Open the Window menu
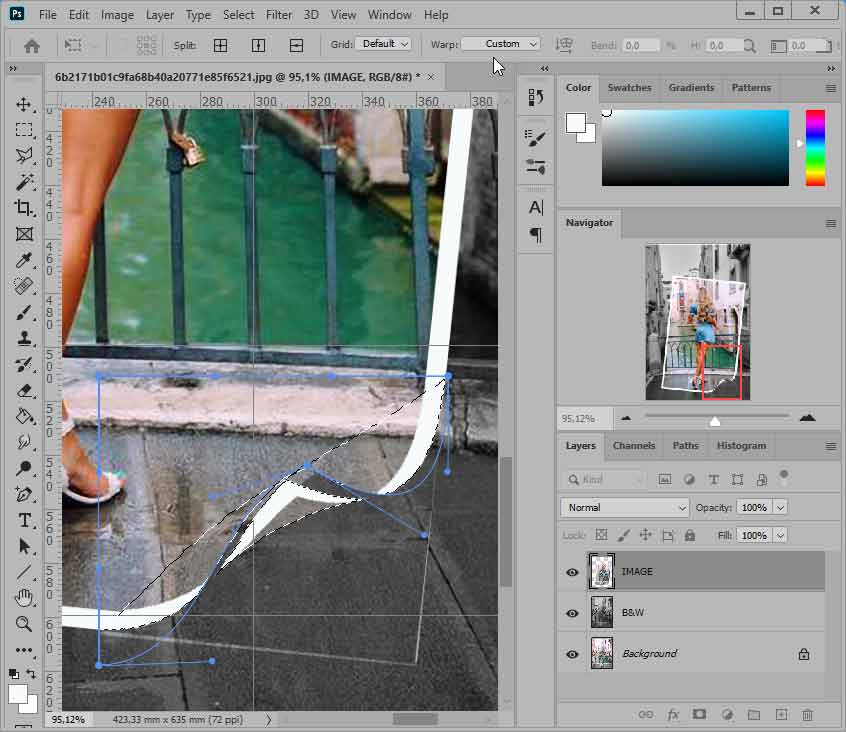846x732 pixels. [390, 15]
